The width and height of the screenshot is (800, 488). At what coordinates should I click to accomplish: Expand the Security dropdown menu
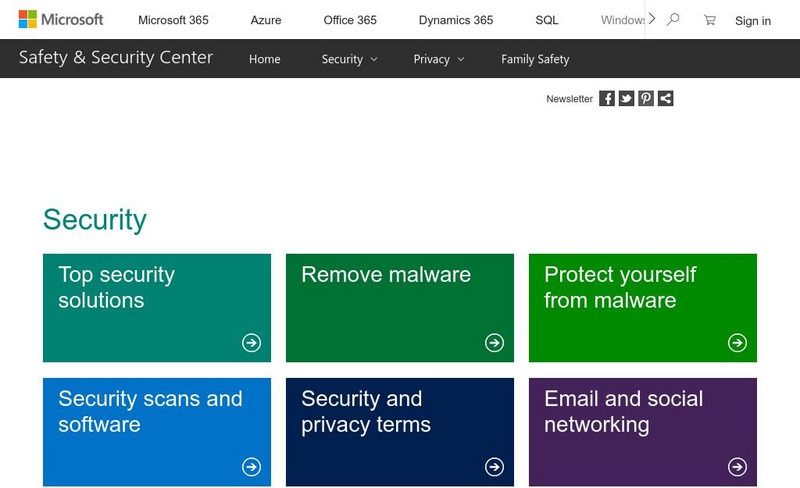pos(349,59)
